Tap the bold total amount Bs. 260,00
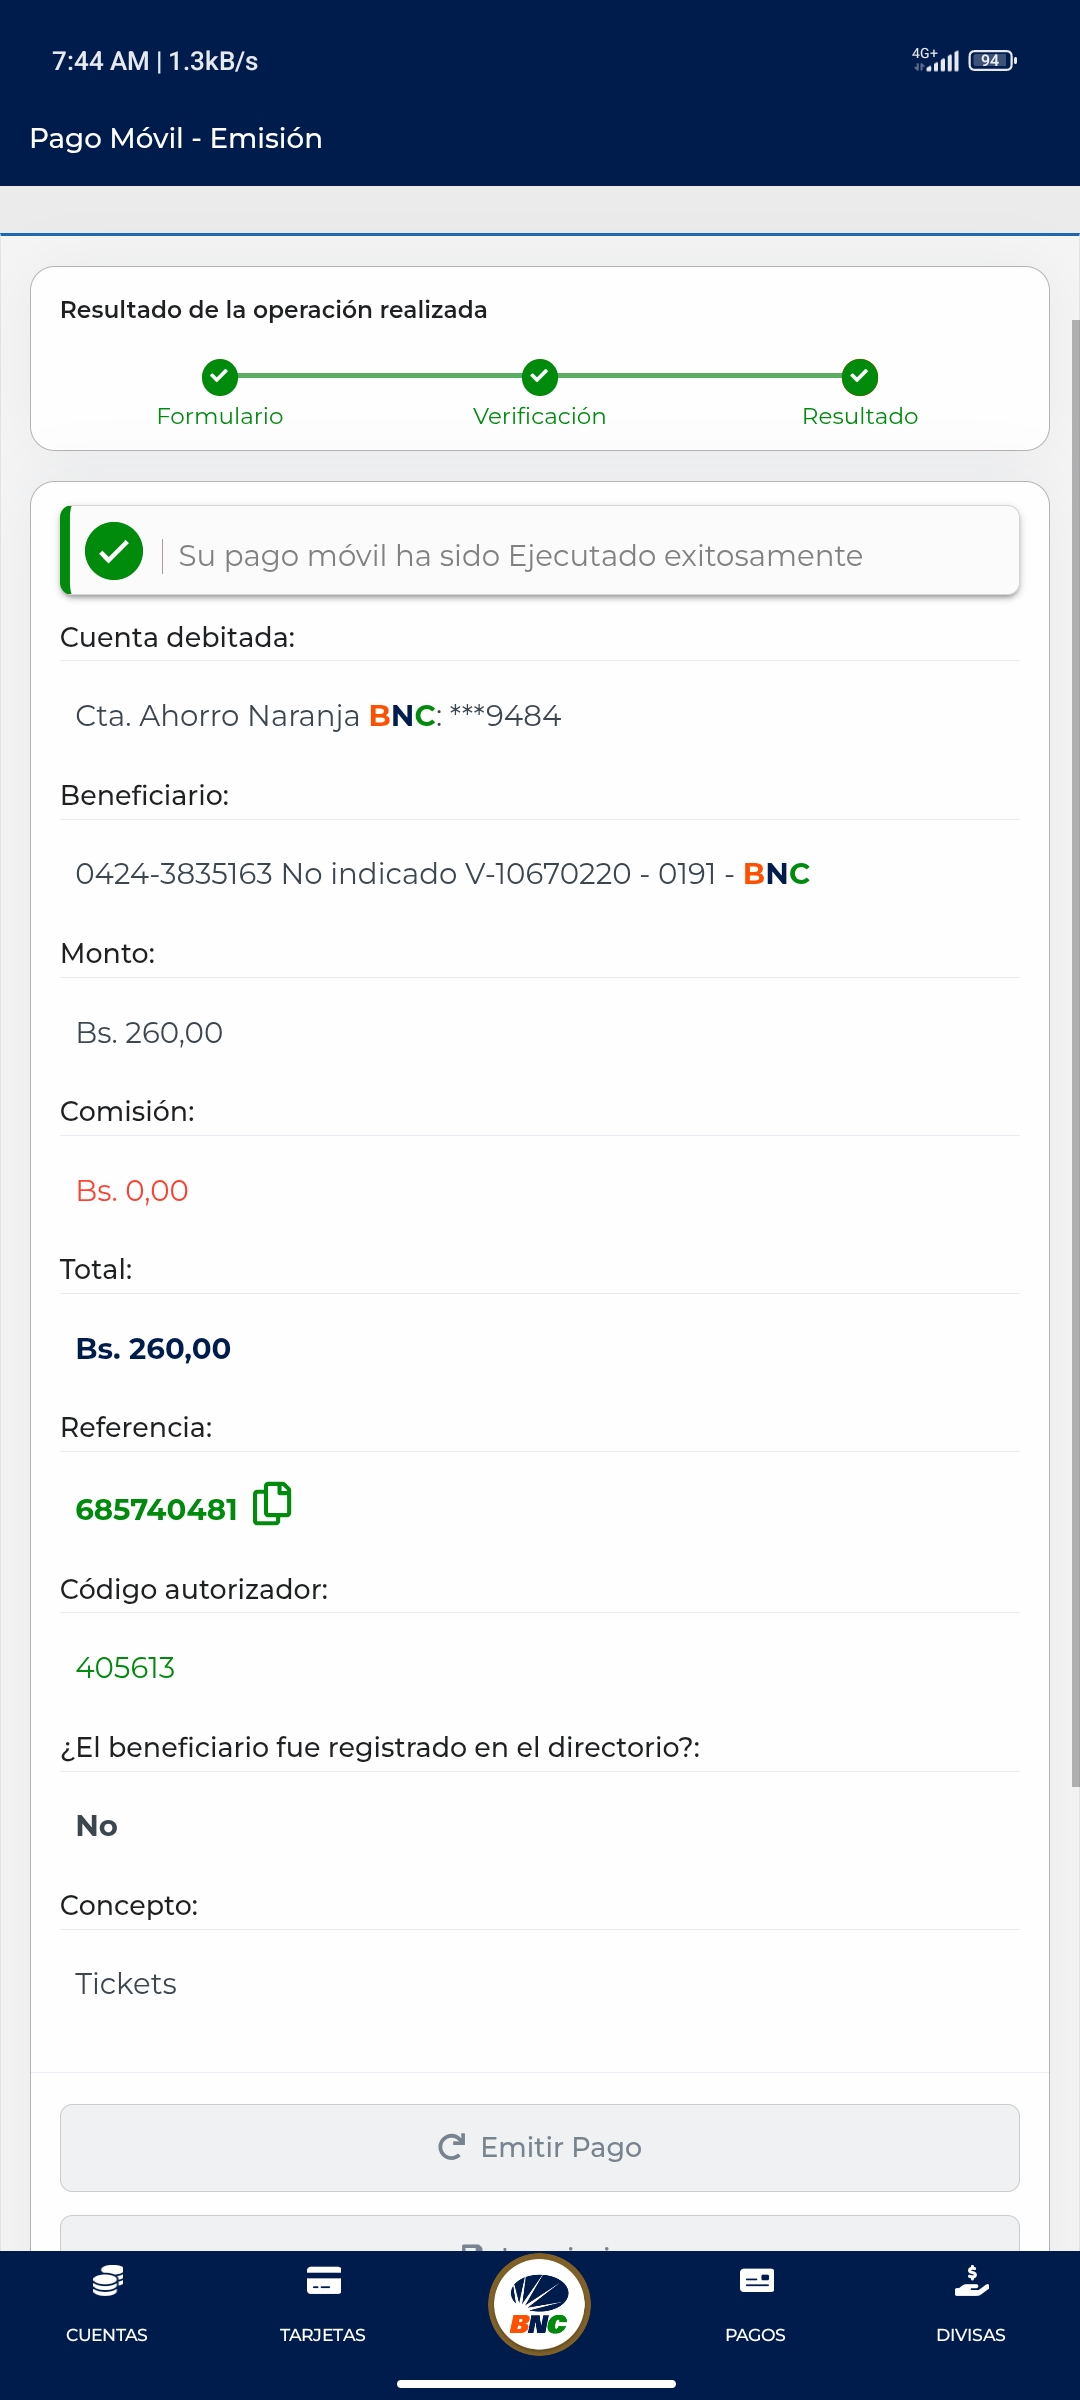 tap(154, 1349)
